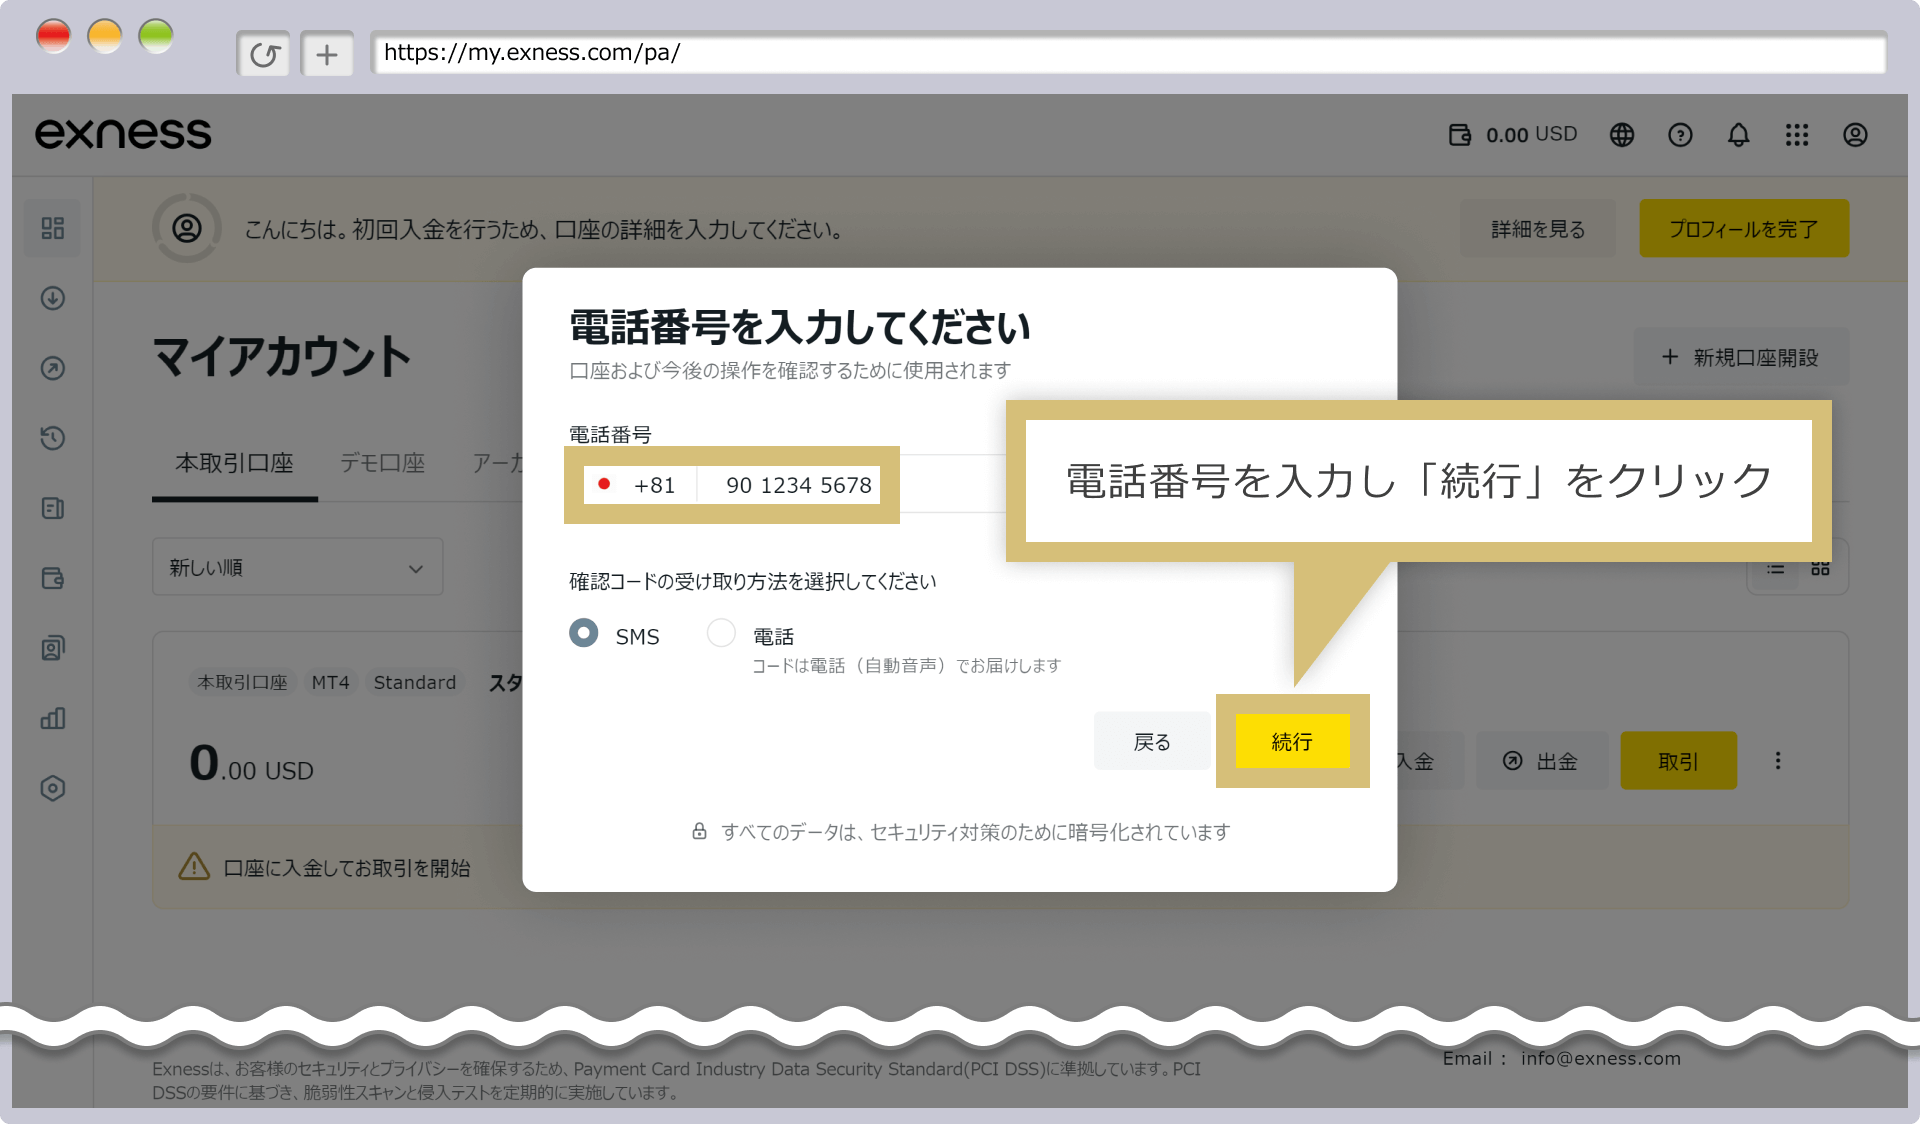The height and width of the screenshot is (1124, 1920).
Task: Click the 詳細を見る button
Action: click(1538, 229)
